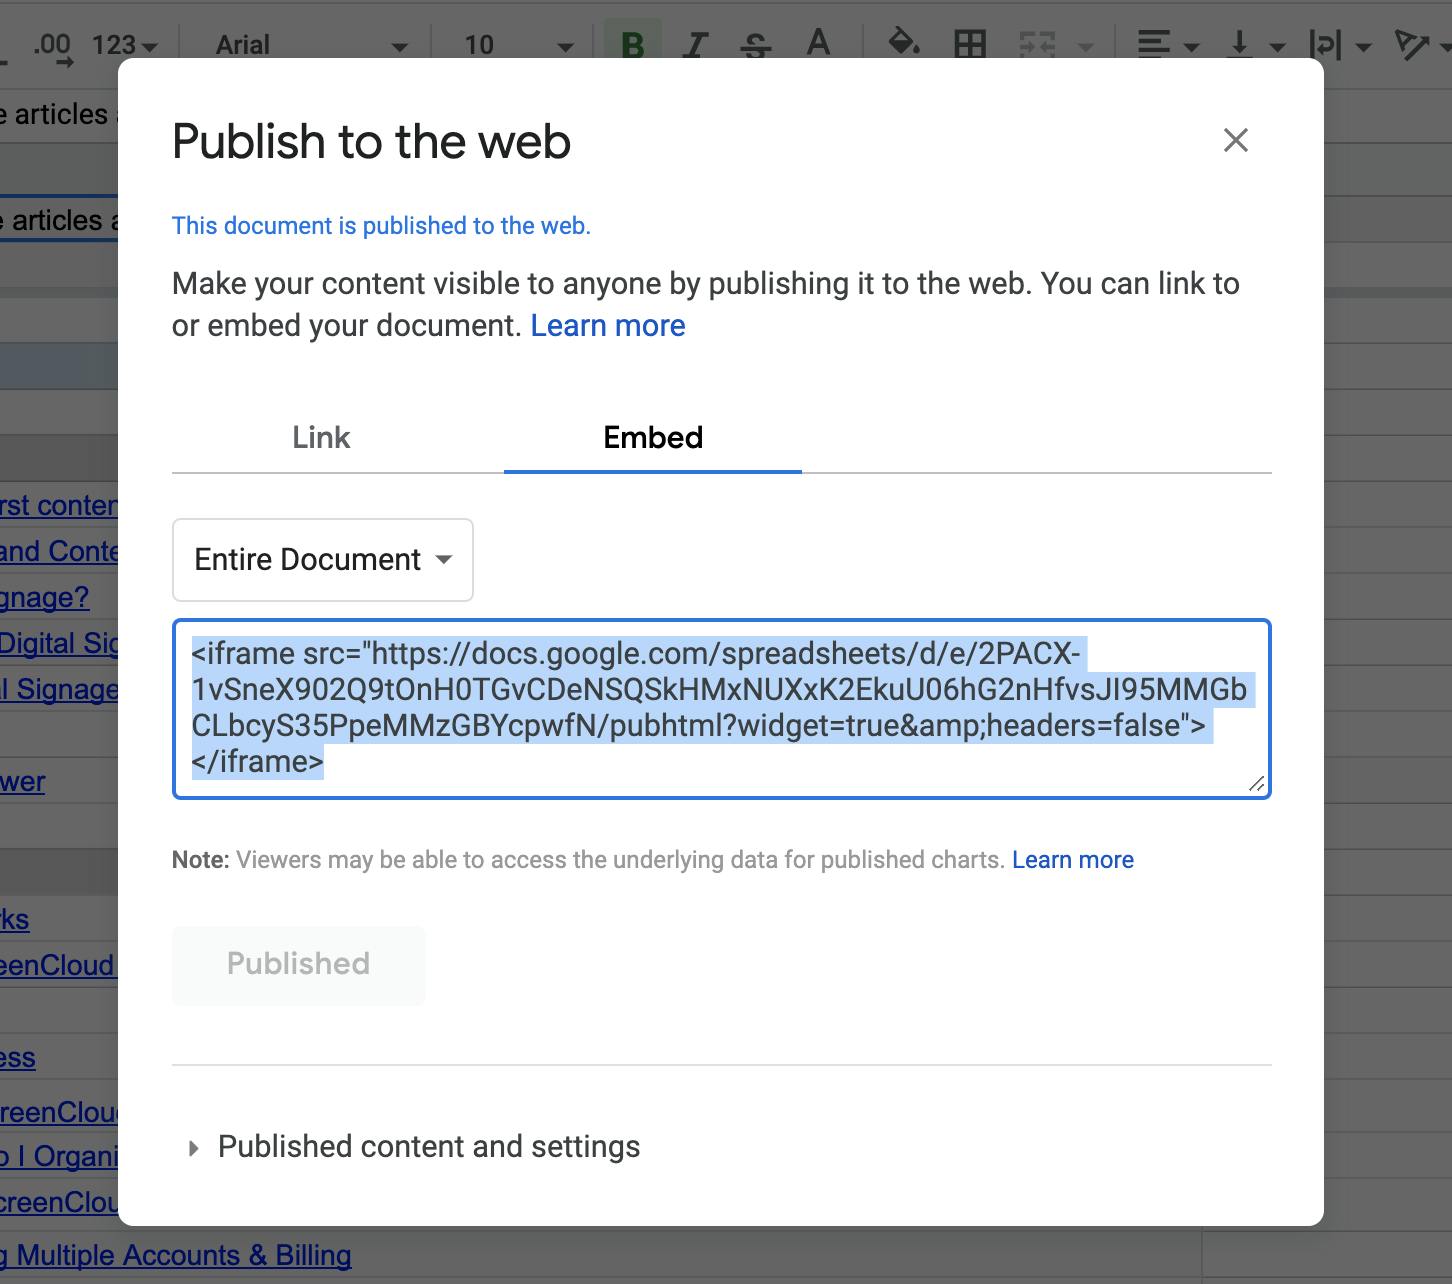
Task: Select the Embed tab
Action: (x=653, y=437)
